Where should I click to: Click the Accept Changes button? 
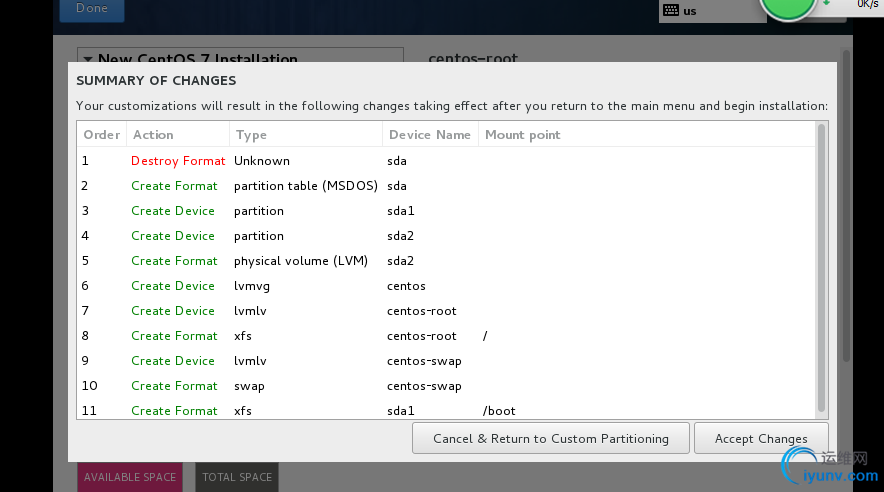coord(761,438)
